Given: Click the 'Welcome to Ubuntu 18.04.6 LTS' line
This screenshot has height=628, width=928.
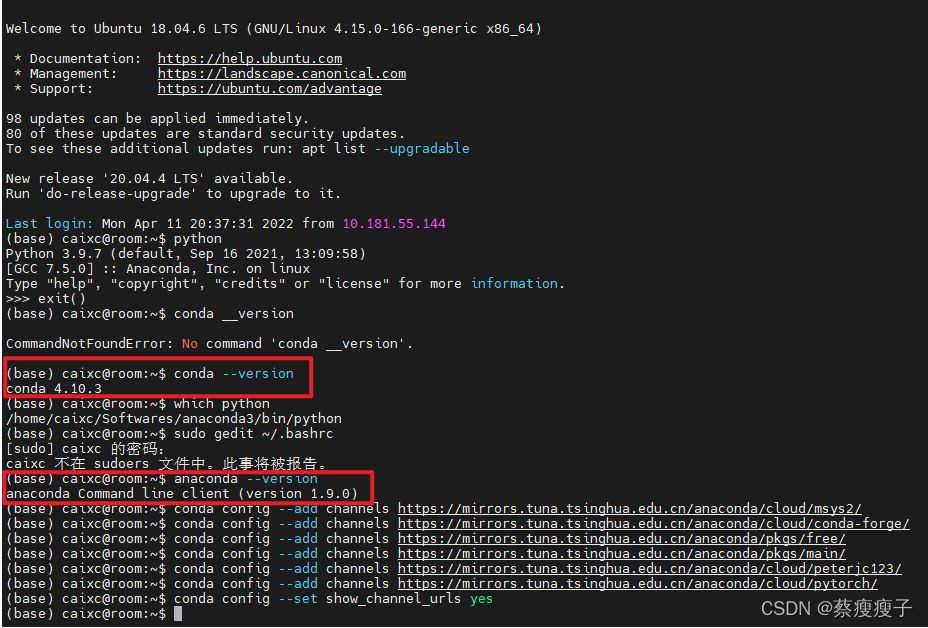Looking at the screenshot, I should coord(273,28).
